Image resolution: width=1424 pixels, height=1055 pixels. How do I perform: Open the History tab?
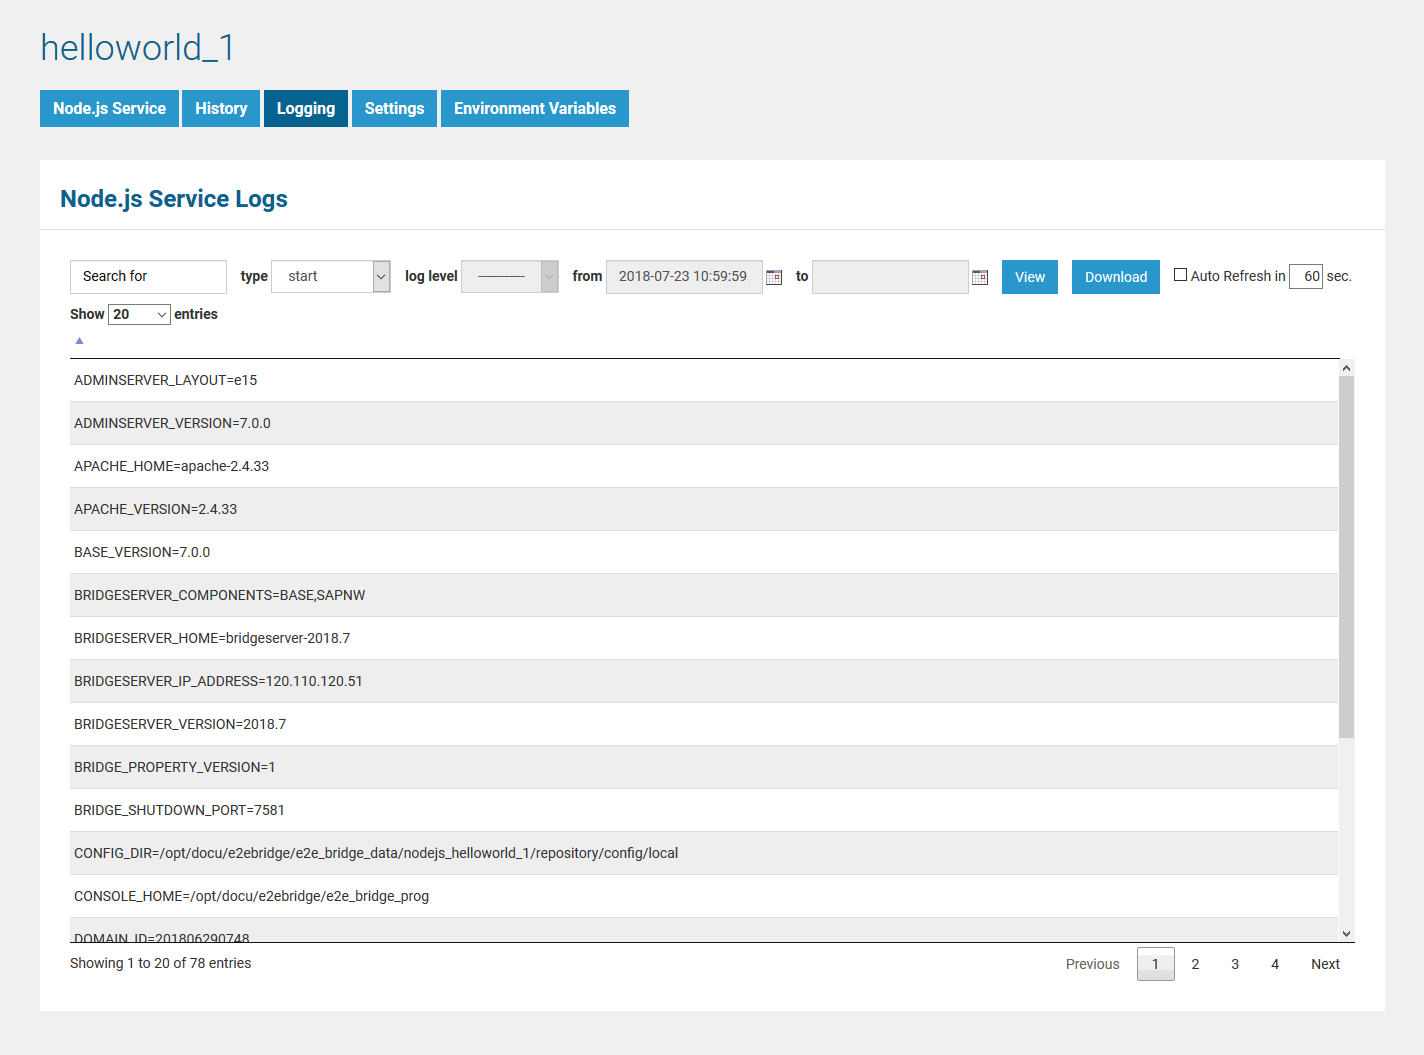pos(221,109)
